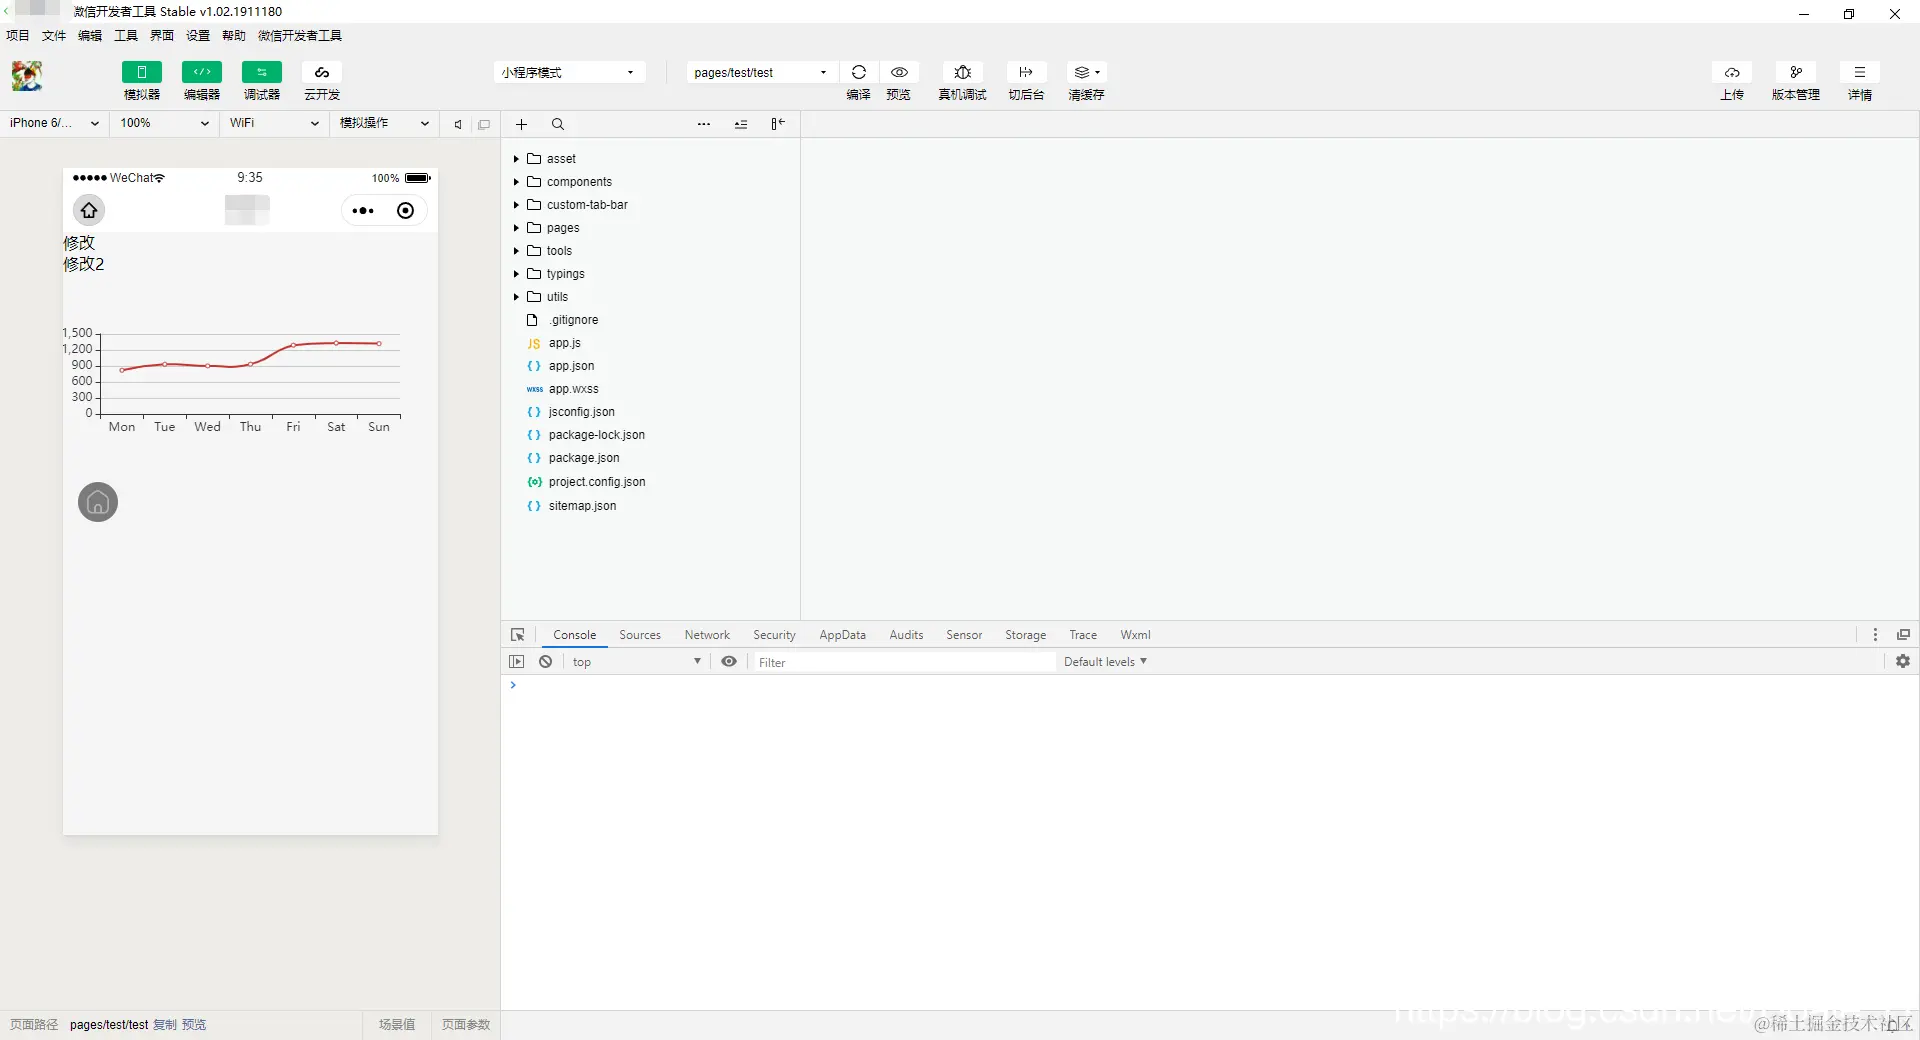The image size is (1920, 1040).
Task: Open the iPhone 6 device dropdown
Action: 54,123
